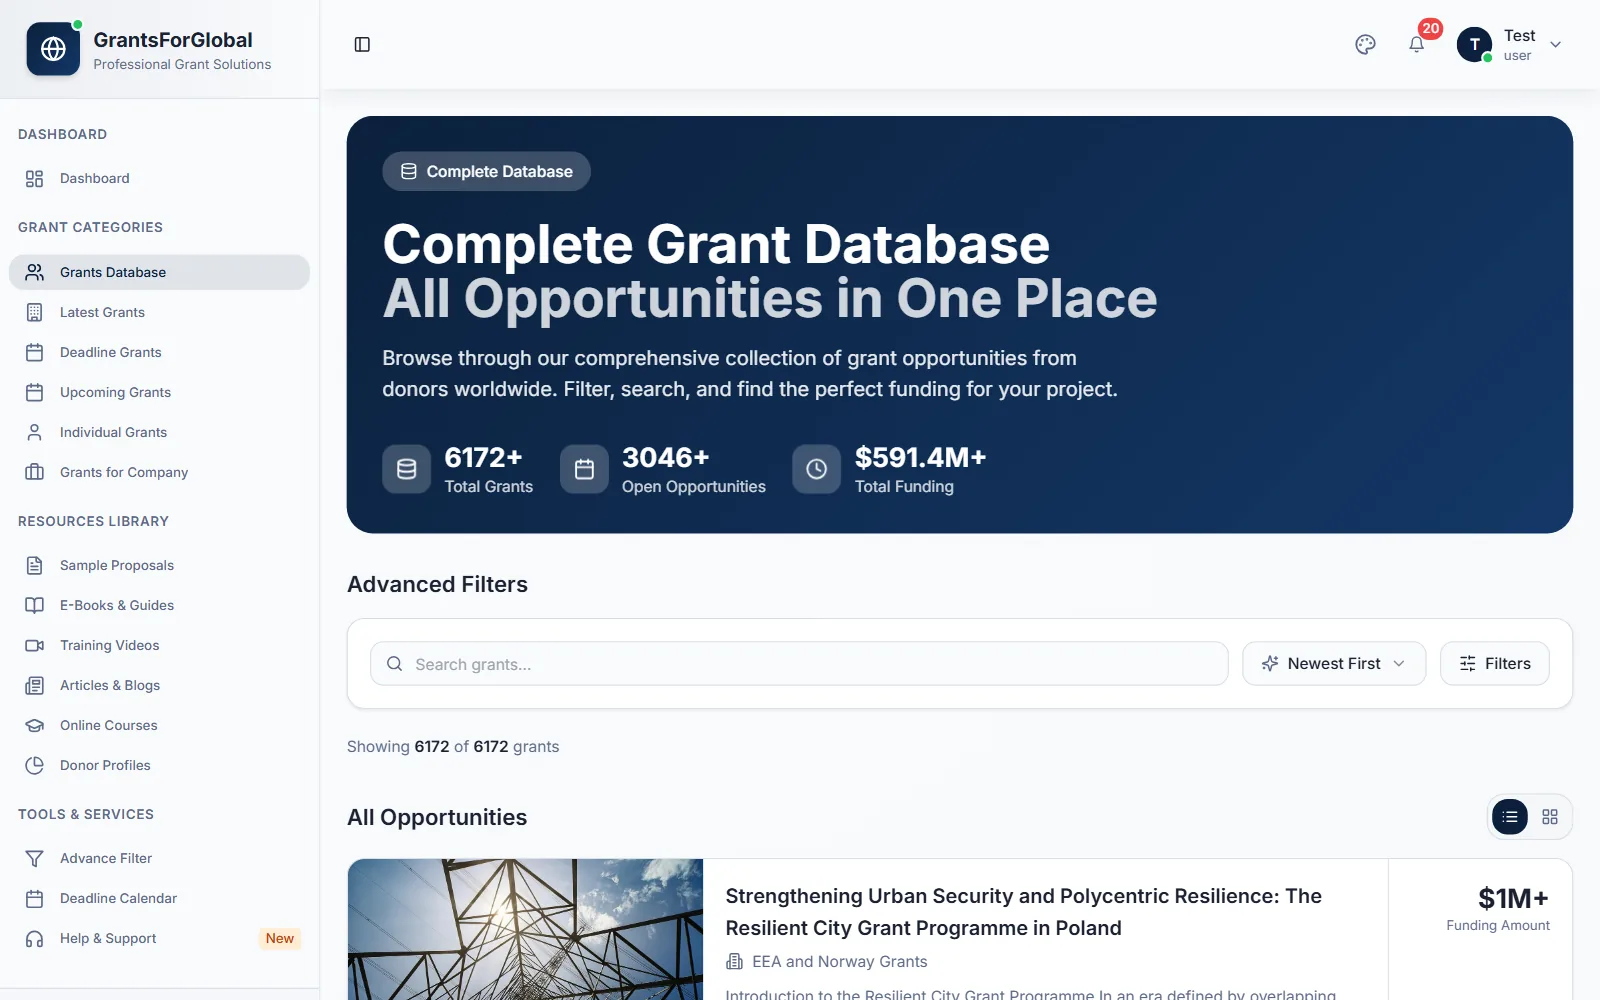Viewport: 1600px width, 1000px height.
Task: Focus the Search grants input field
Action: pyautogui.click(x=799, y=664)
